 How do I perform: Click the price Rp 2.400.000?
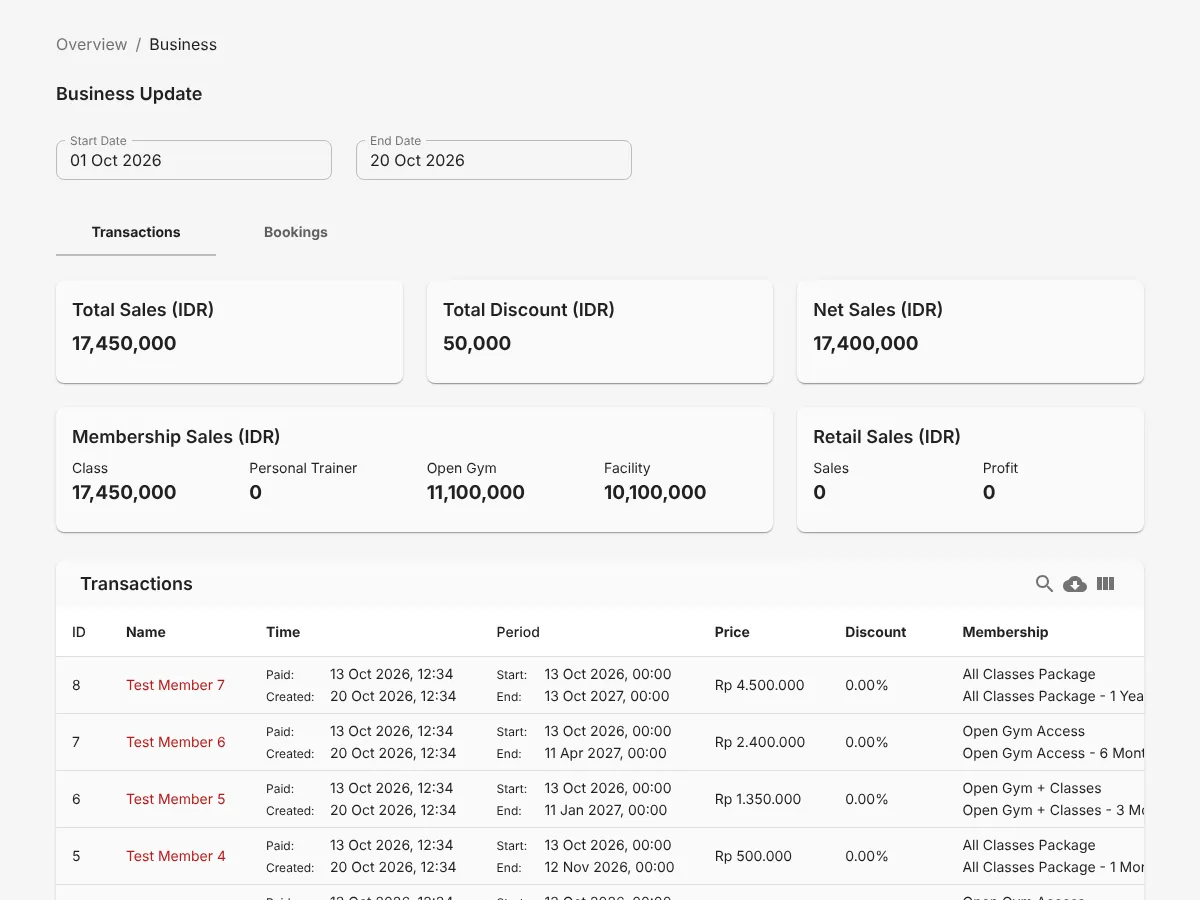(760, 742)
